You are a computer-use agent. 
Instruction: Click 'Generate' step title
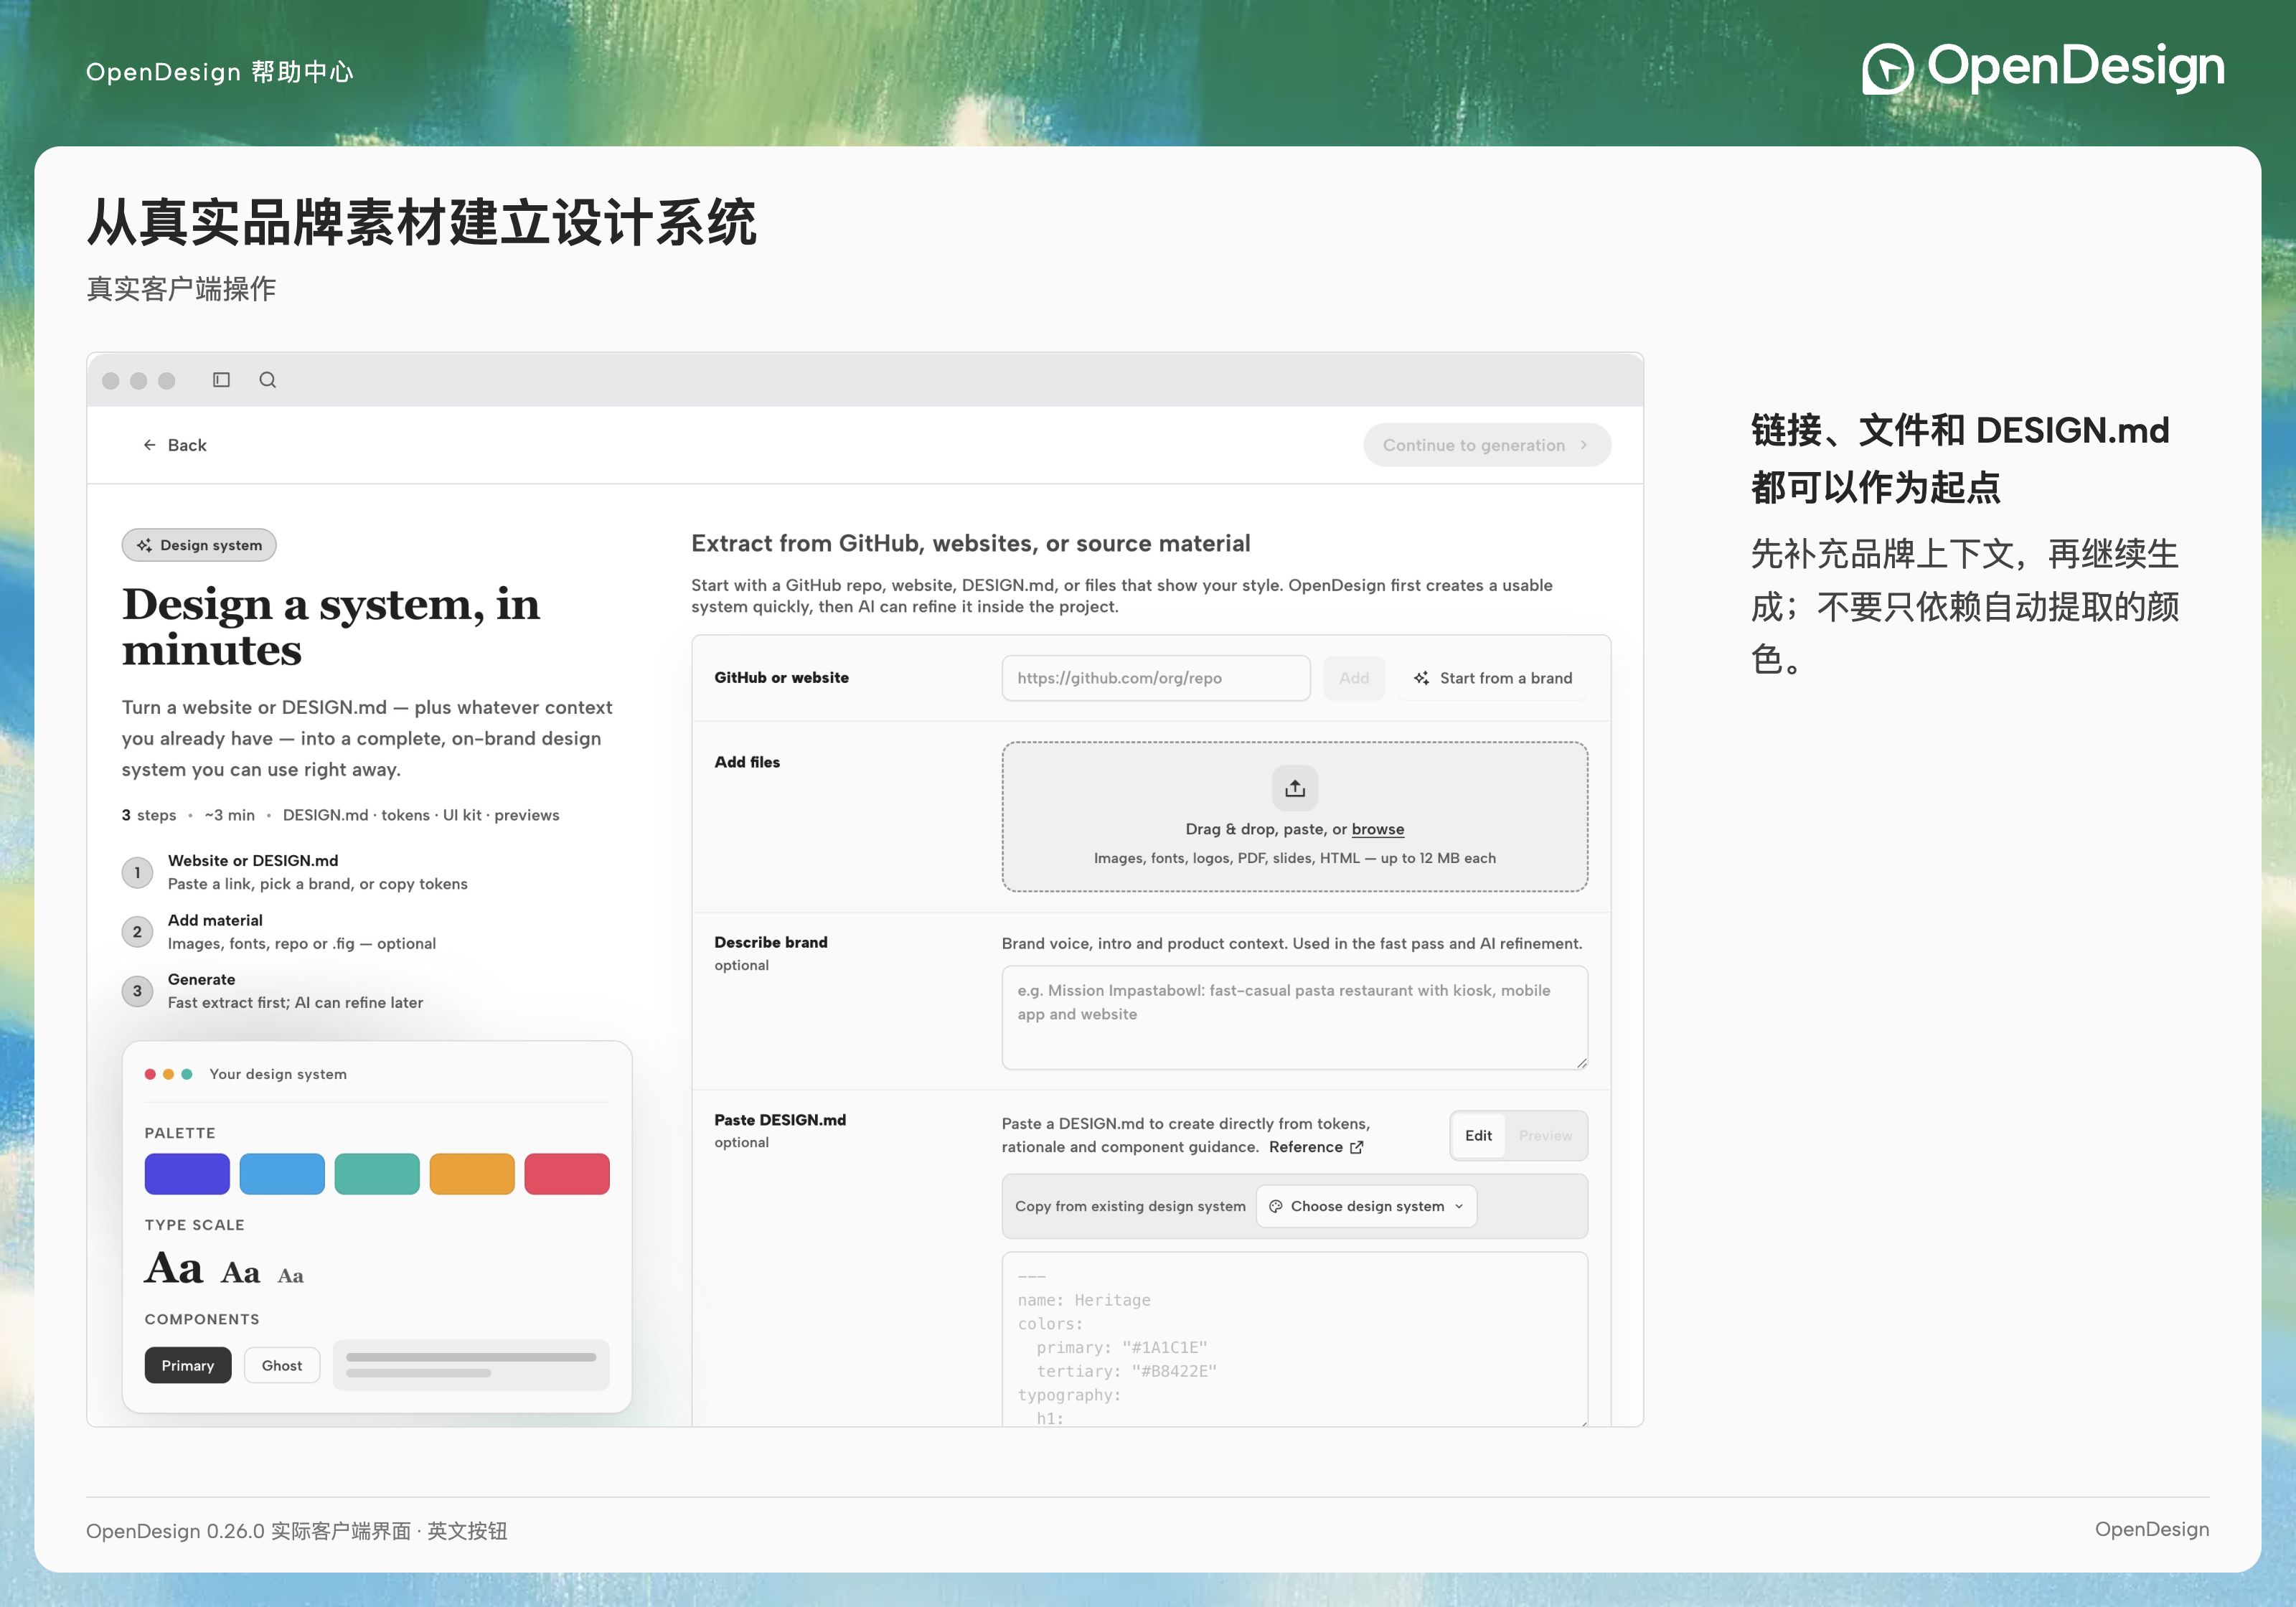click(201, 979)
